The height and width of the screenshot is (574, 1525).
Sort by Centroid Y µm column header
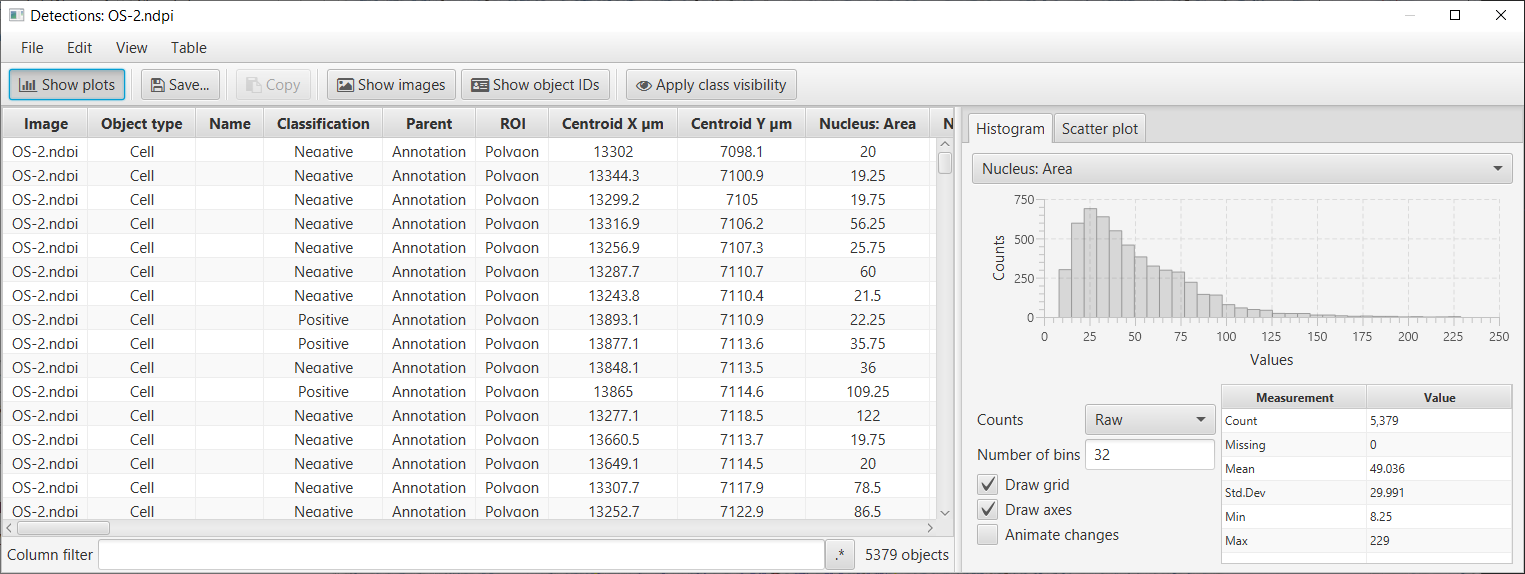[741, 124]
